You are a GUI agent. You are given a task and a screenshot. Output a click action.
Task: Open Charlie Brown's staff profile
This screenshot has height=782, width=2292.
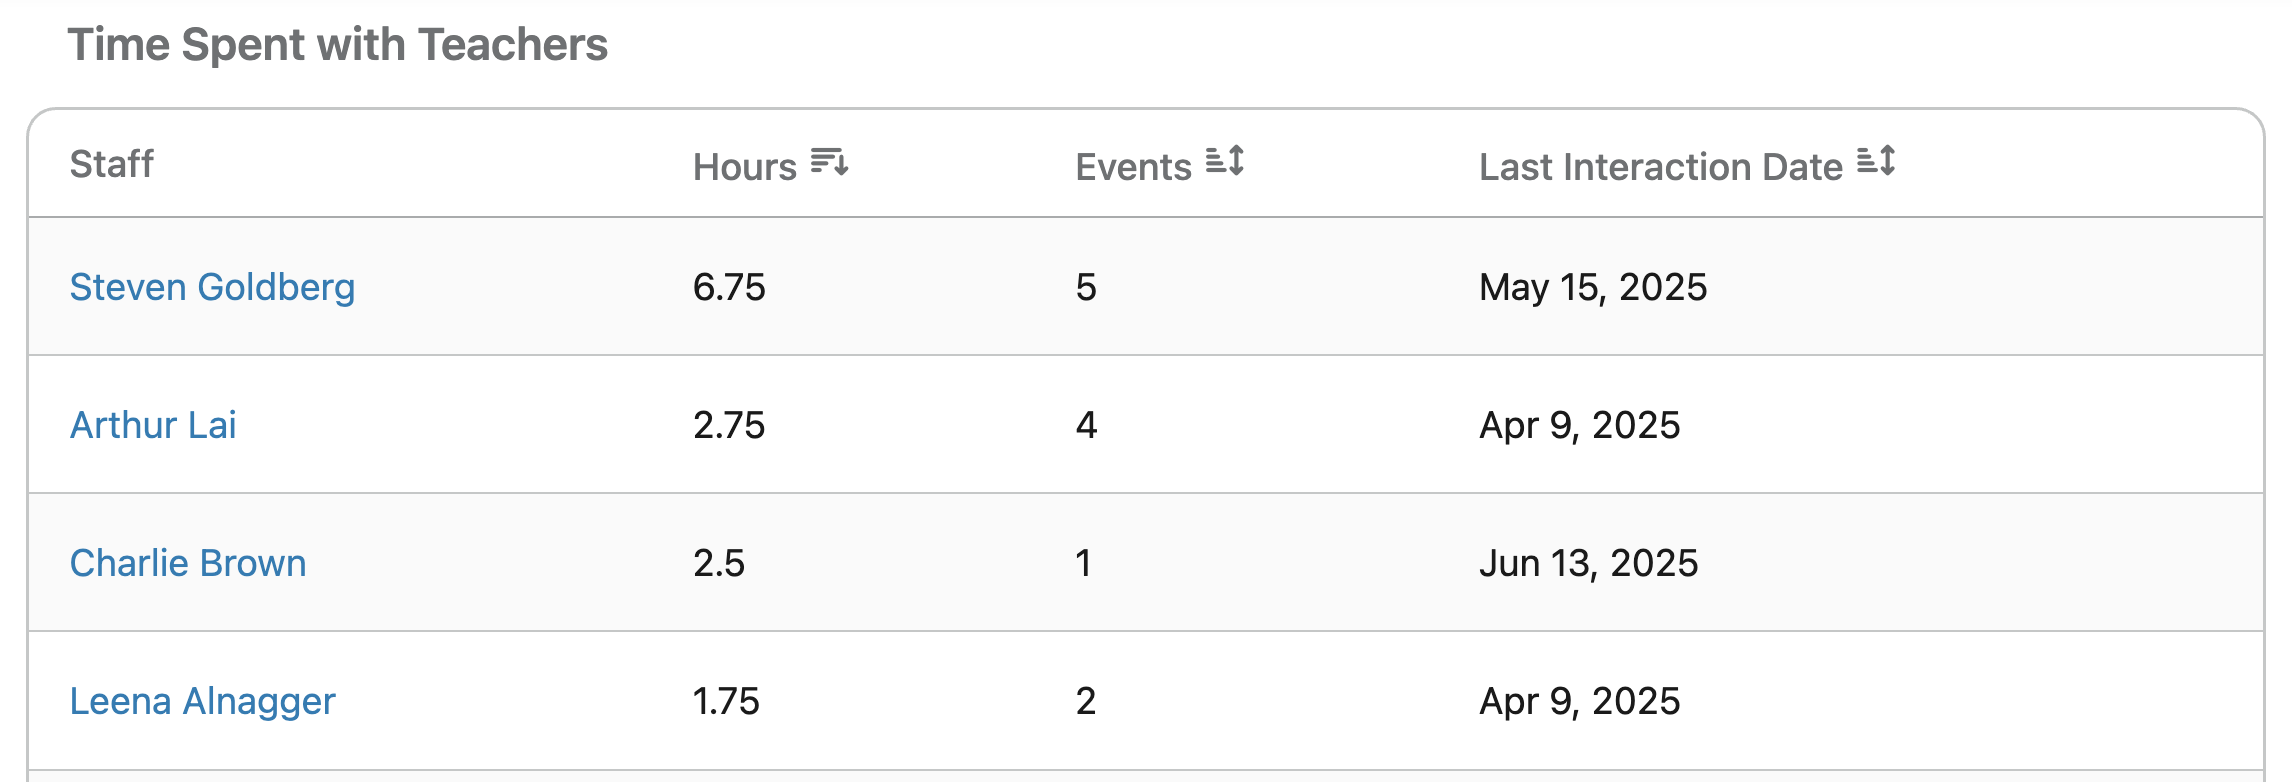tap(188, 563)
